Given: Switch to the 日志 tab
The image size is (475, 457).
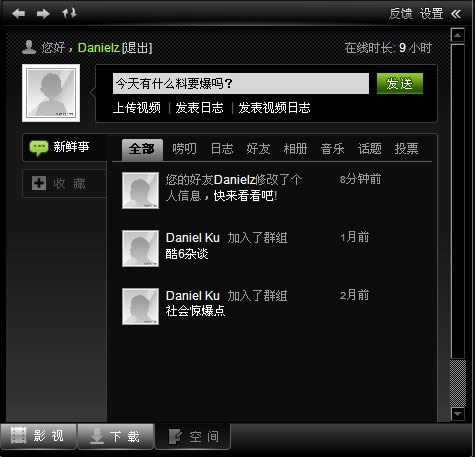Looking at the screenshot, I should pyautogui.click(x=222, y=149).
